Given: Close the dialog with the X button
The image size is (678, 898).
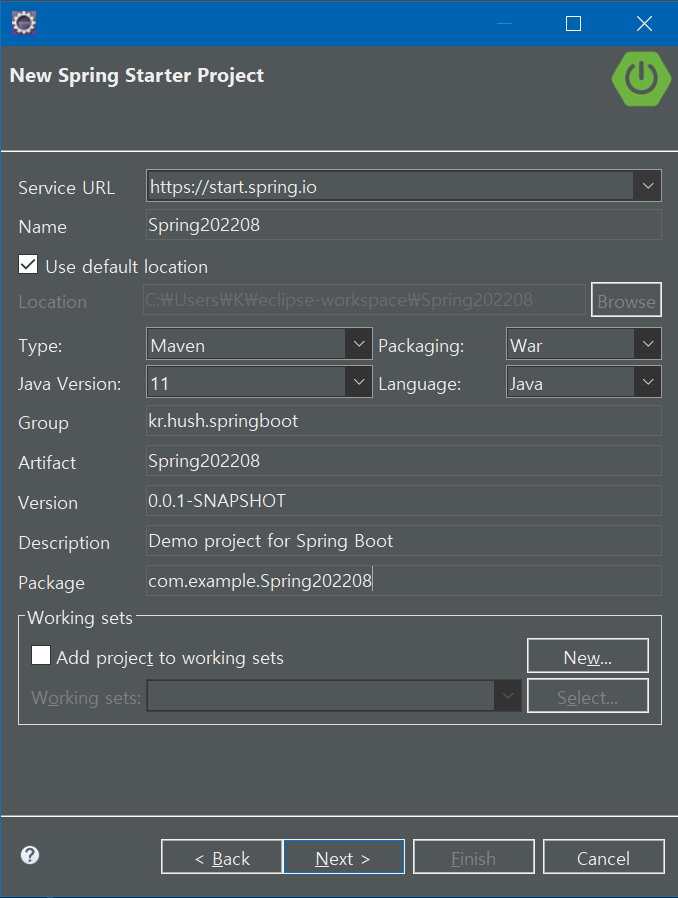Looking at the screenshot, I should [644, 23].
